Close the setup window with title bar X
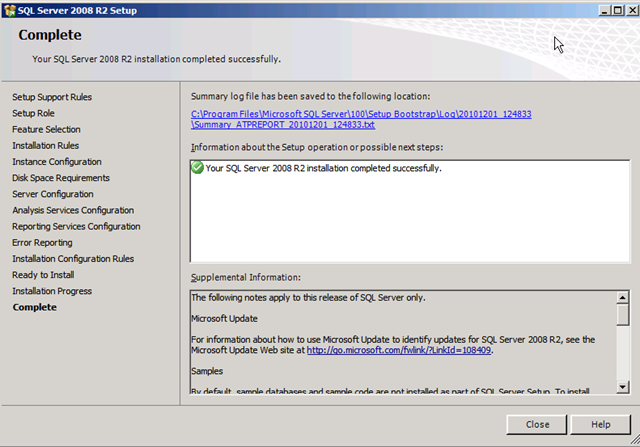Screen dimensions: 640x447 coord(632,10)
